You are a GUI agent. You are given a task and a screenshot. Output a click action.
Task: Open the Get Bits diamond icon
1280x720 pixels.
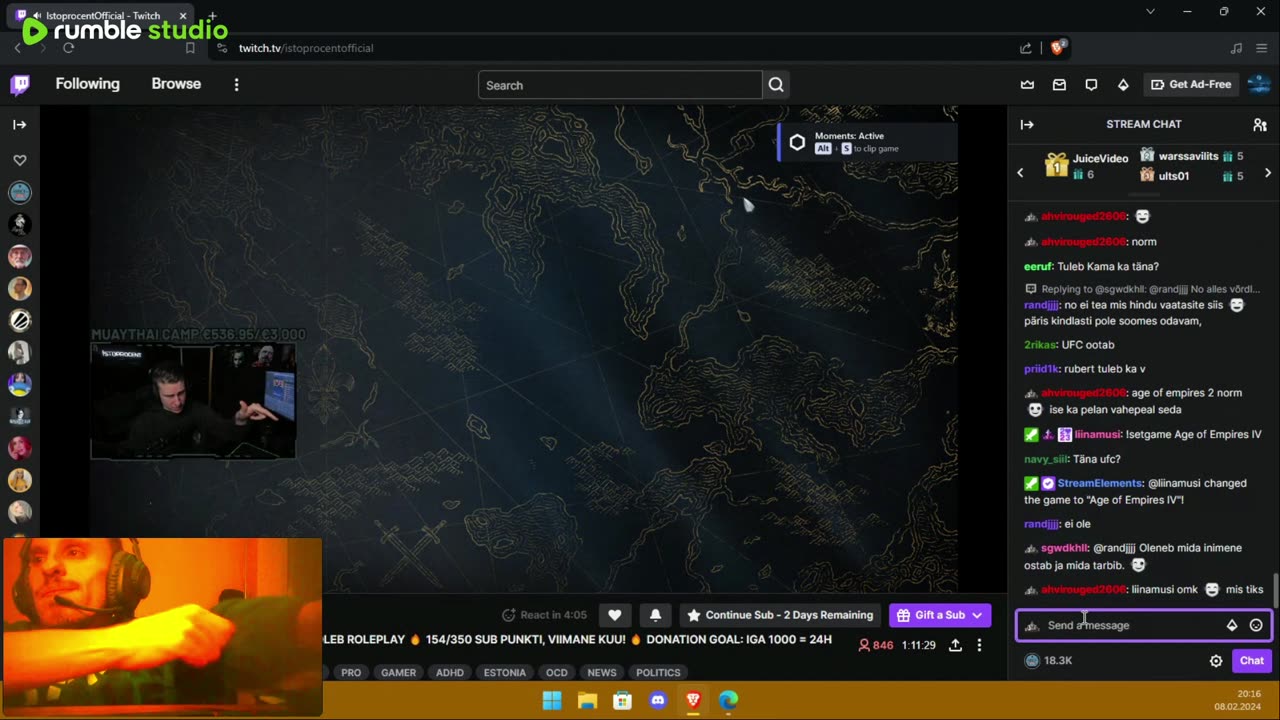[x=1123, y=85]
